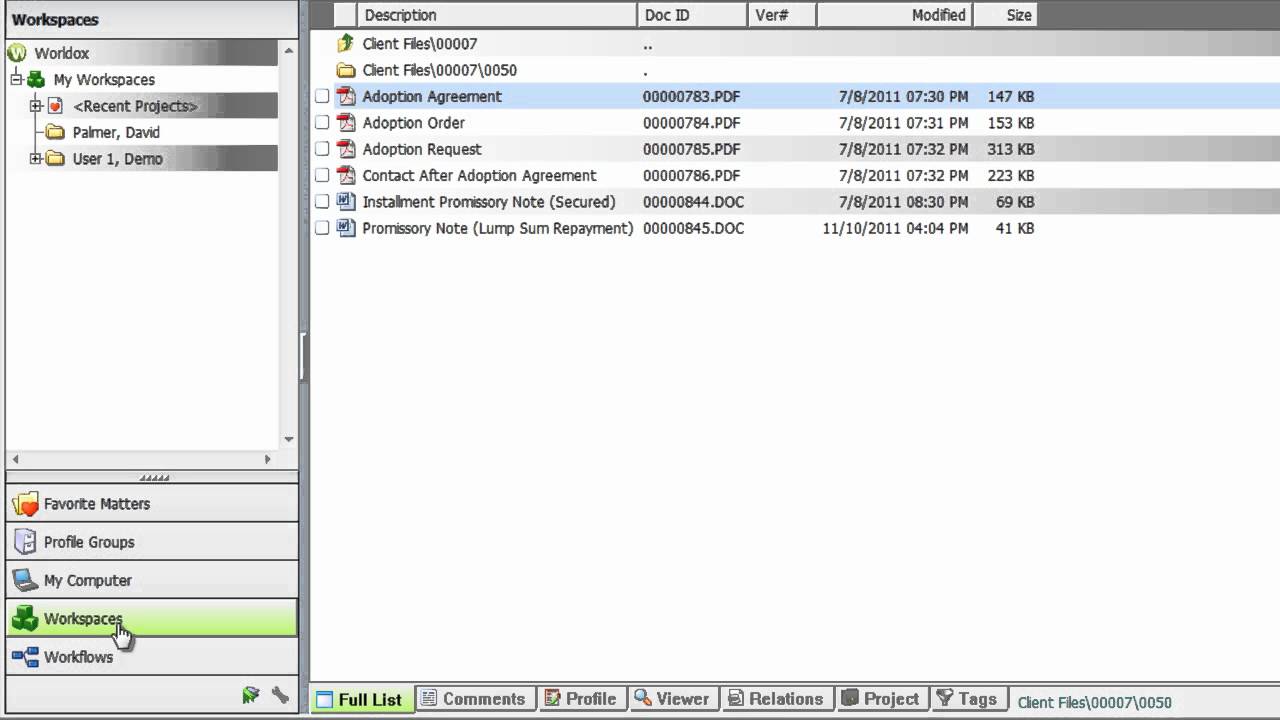Click the Word icon for Installment Promissory Note
Screen dimensions: 1280x720
pyautogui.click(x=346, y=202)
